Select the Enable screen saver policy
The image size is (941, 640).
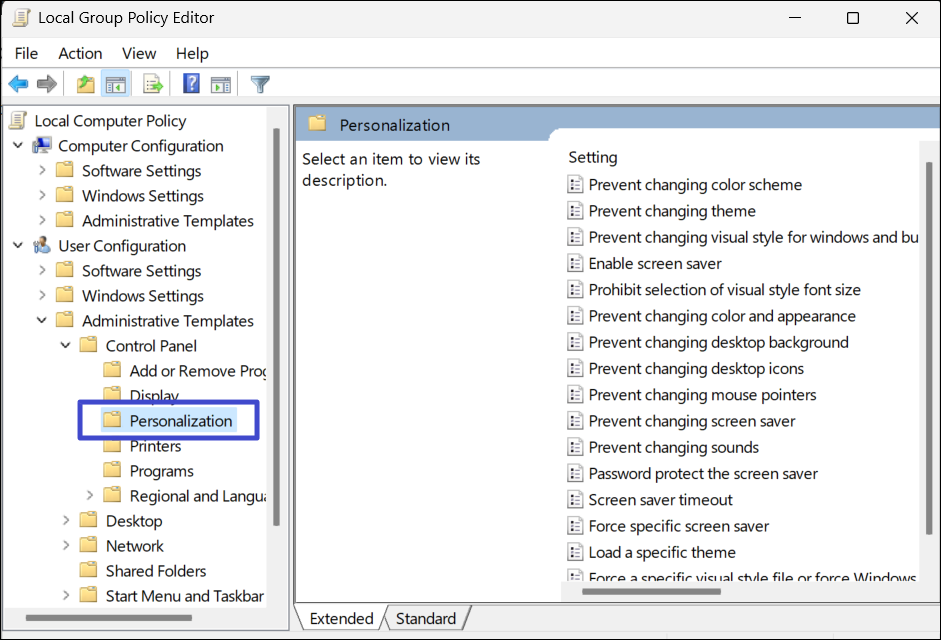coord(655,263)
